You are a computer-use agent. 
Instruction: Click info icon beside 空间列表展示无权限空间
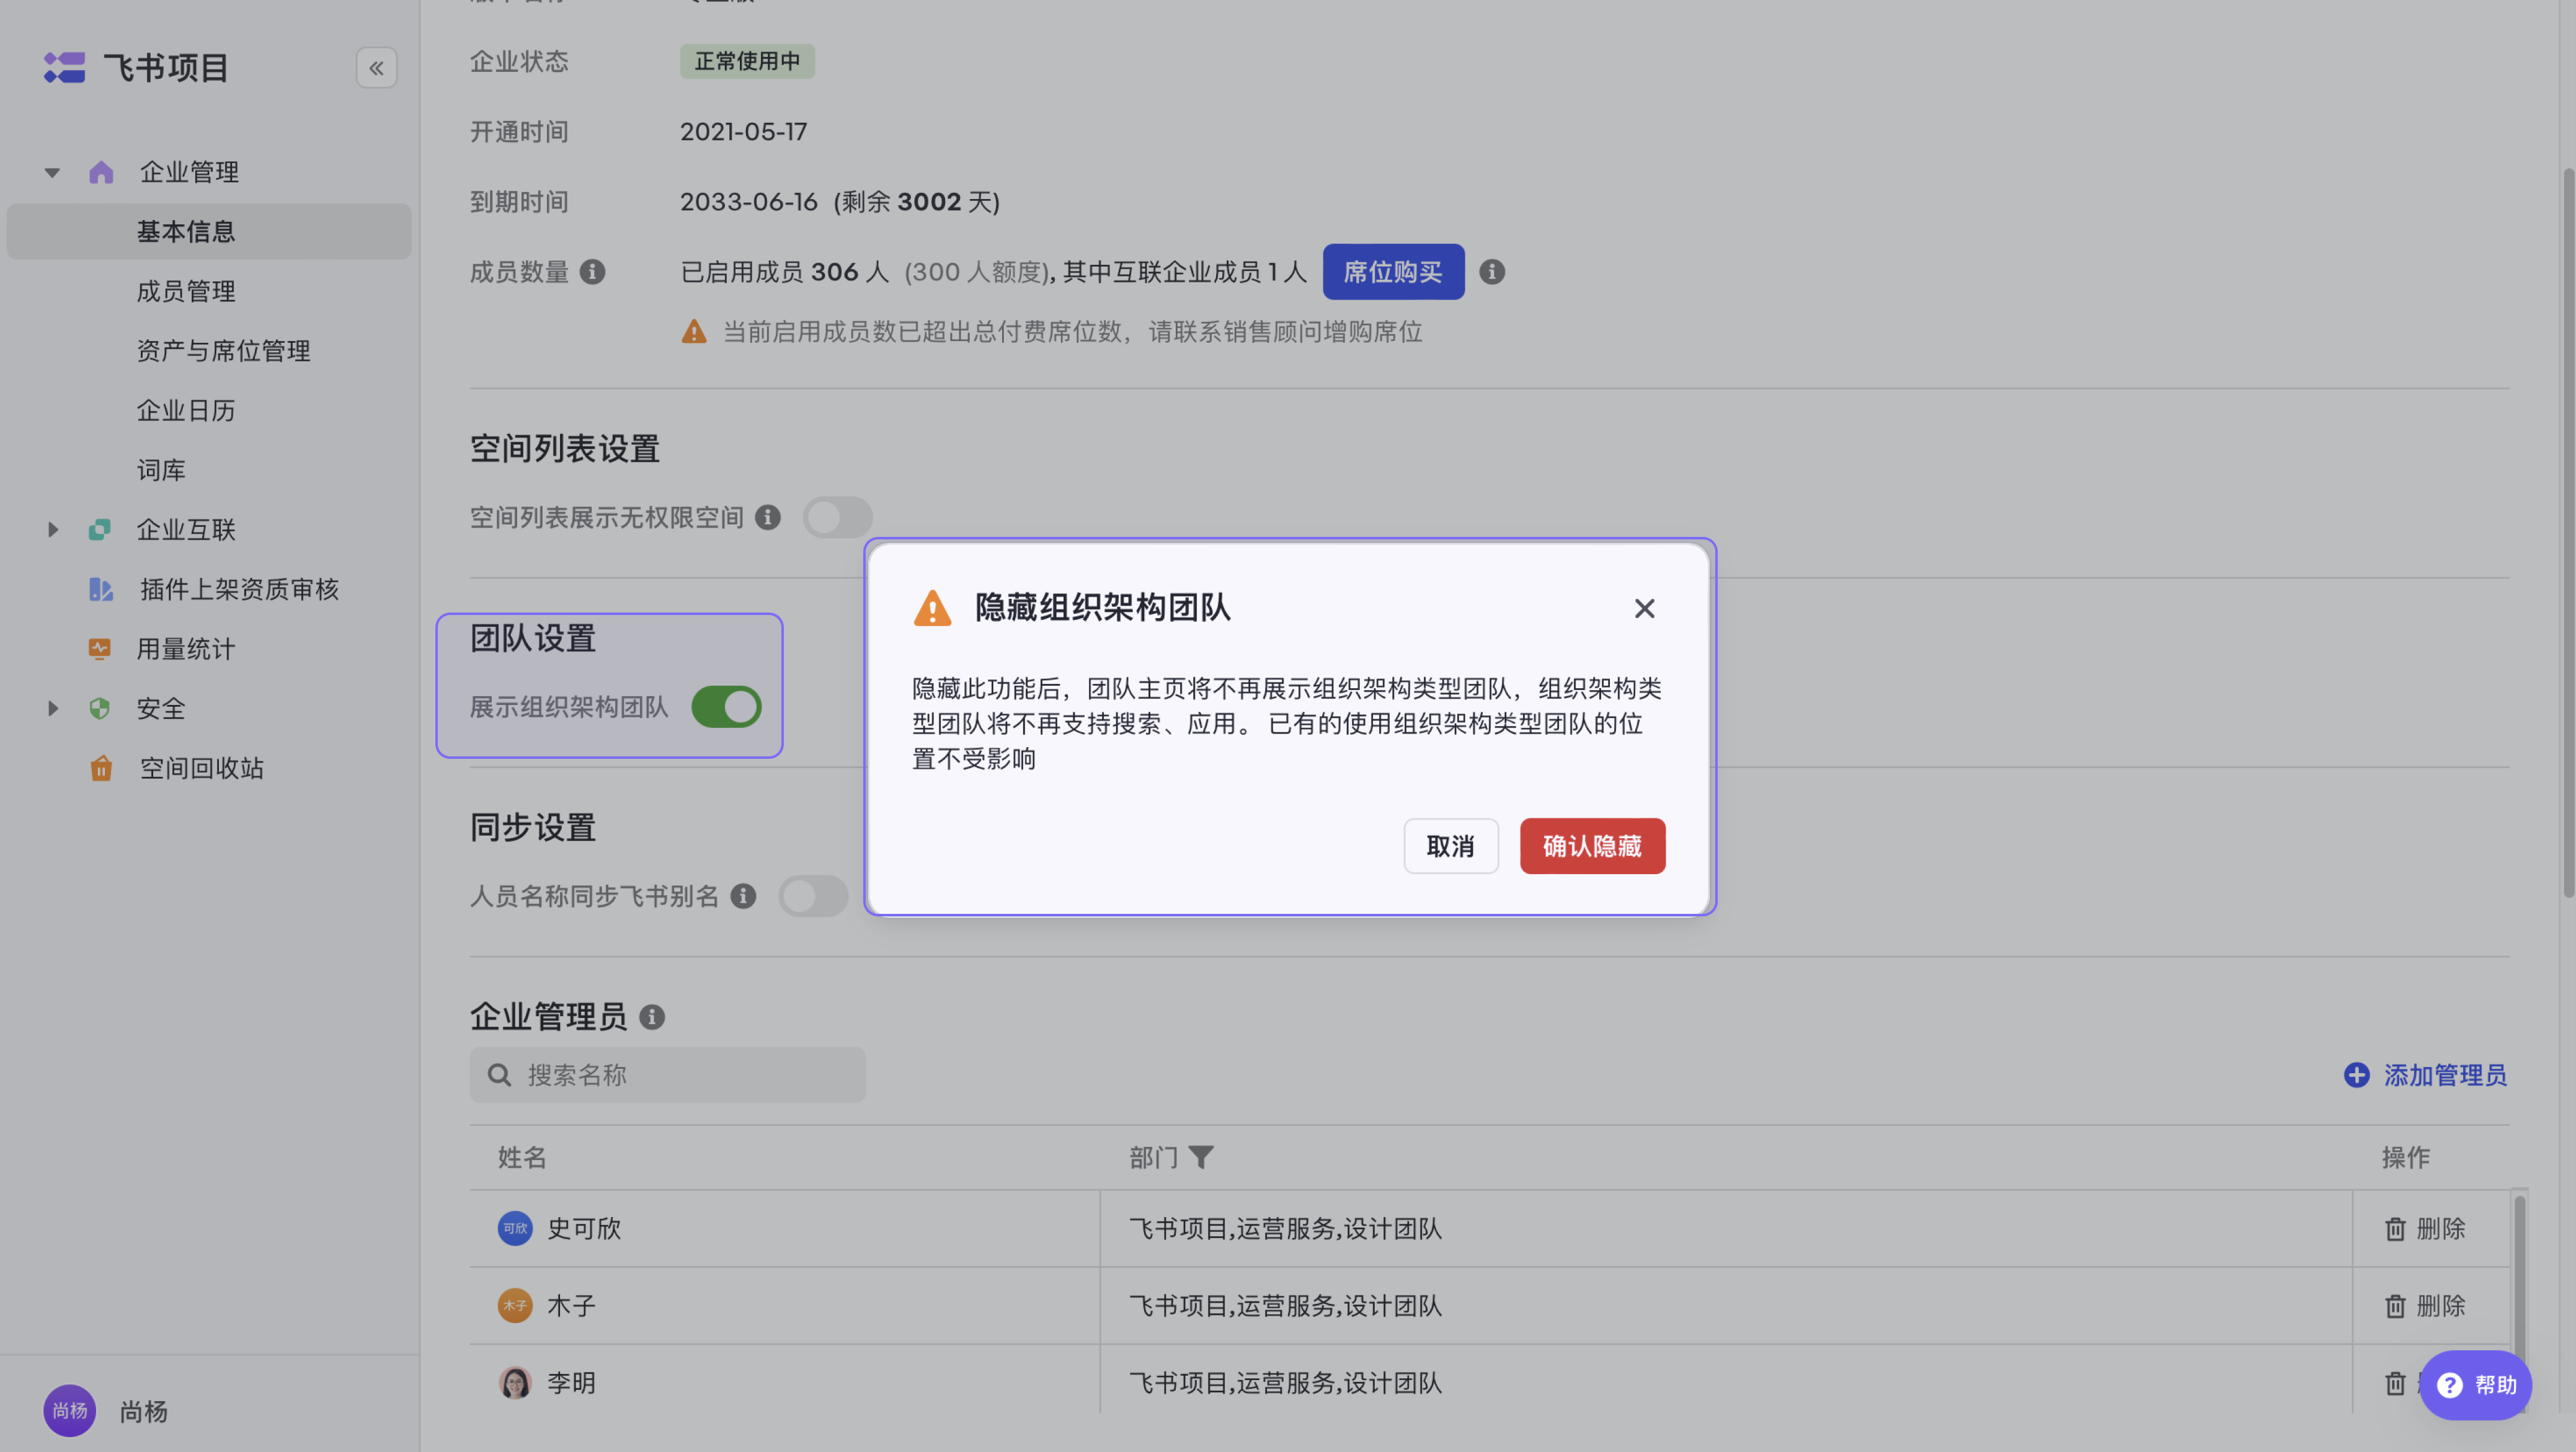coord(767,517)
